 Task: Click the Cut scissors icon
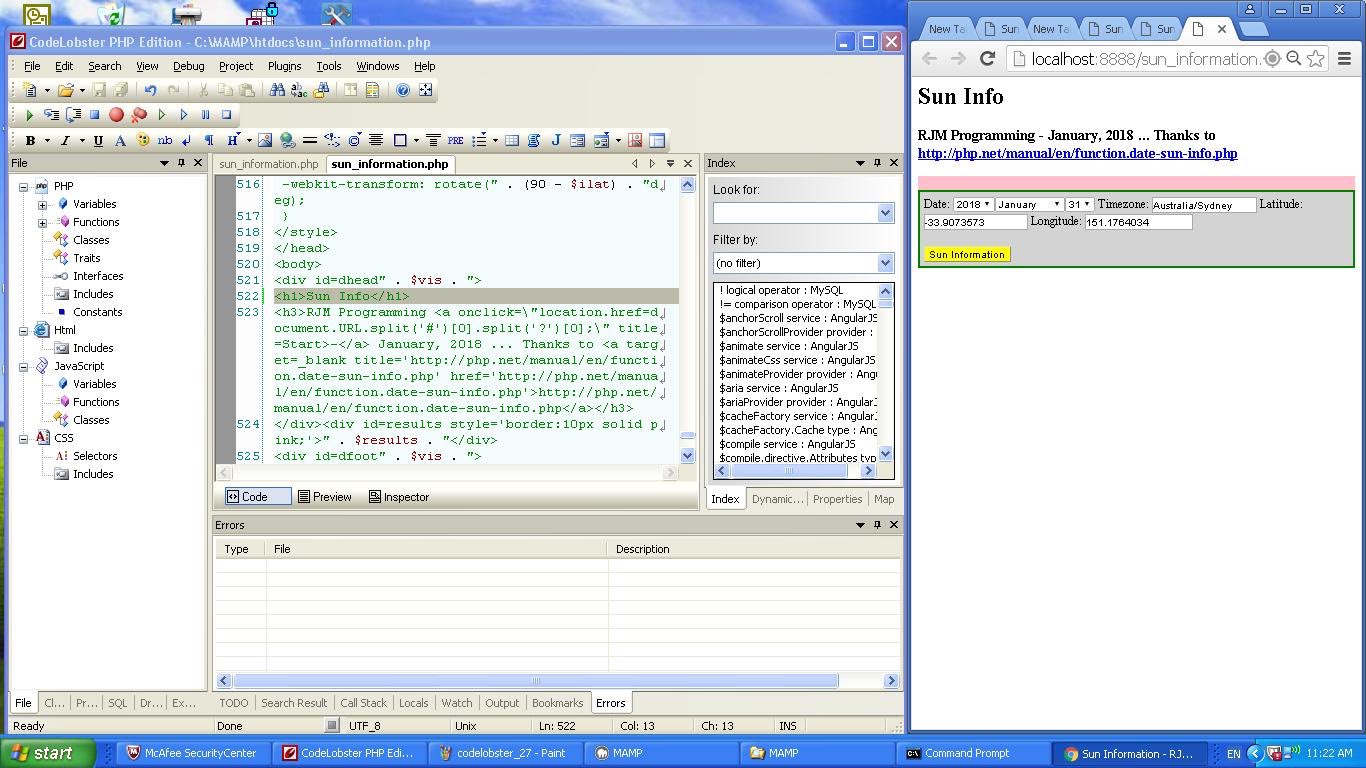pyautogui.click(x=204, y=90)
